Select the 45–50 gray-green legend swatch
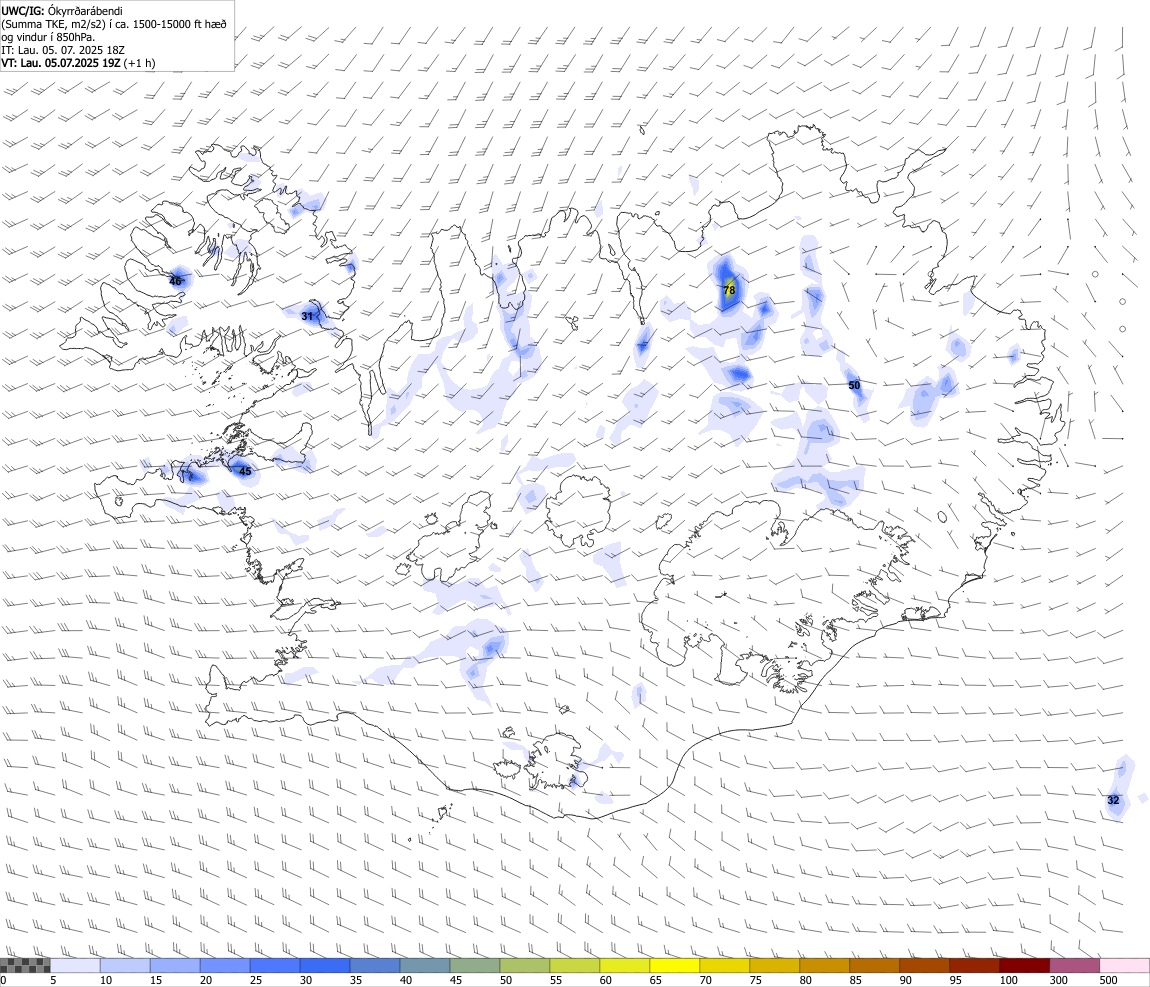 (x=475, y=965)
